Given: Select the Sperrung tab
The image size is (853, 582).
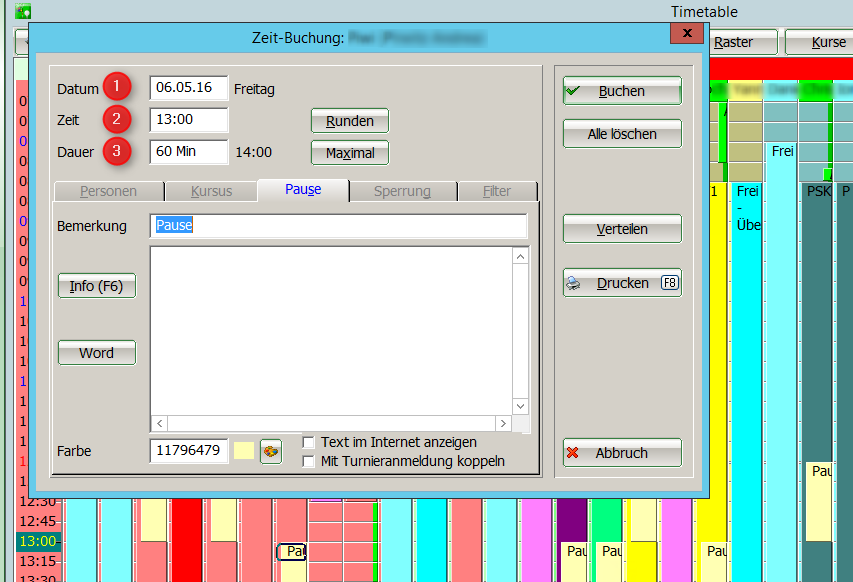Looking at the screenshot, I should pyautogui.click(x=402, y=191).
